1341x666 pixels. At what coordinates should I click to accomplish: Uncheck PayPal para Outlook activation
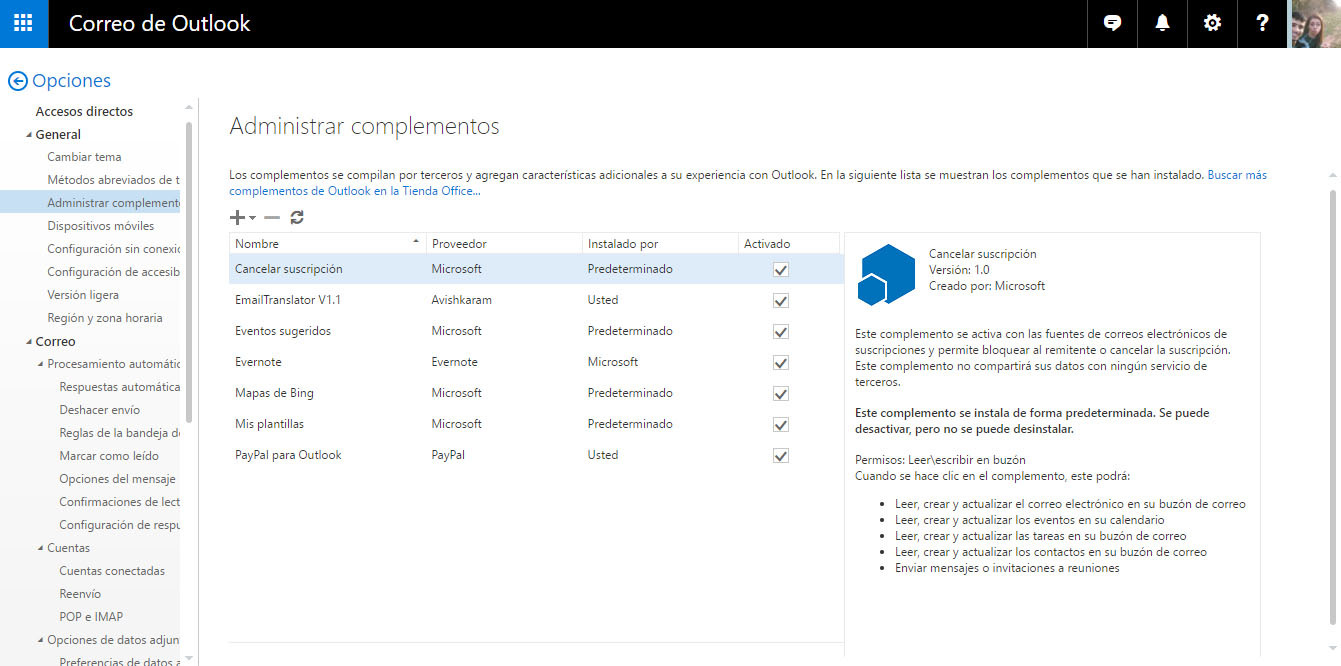pos(780,455)
